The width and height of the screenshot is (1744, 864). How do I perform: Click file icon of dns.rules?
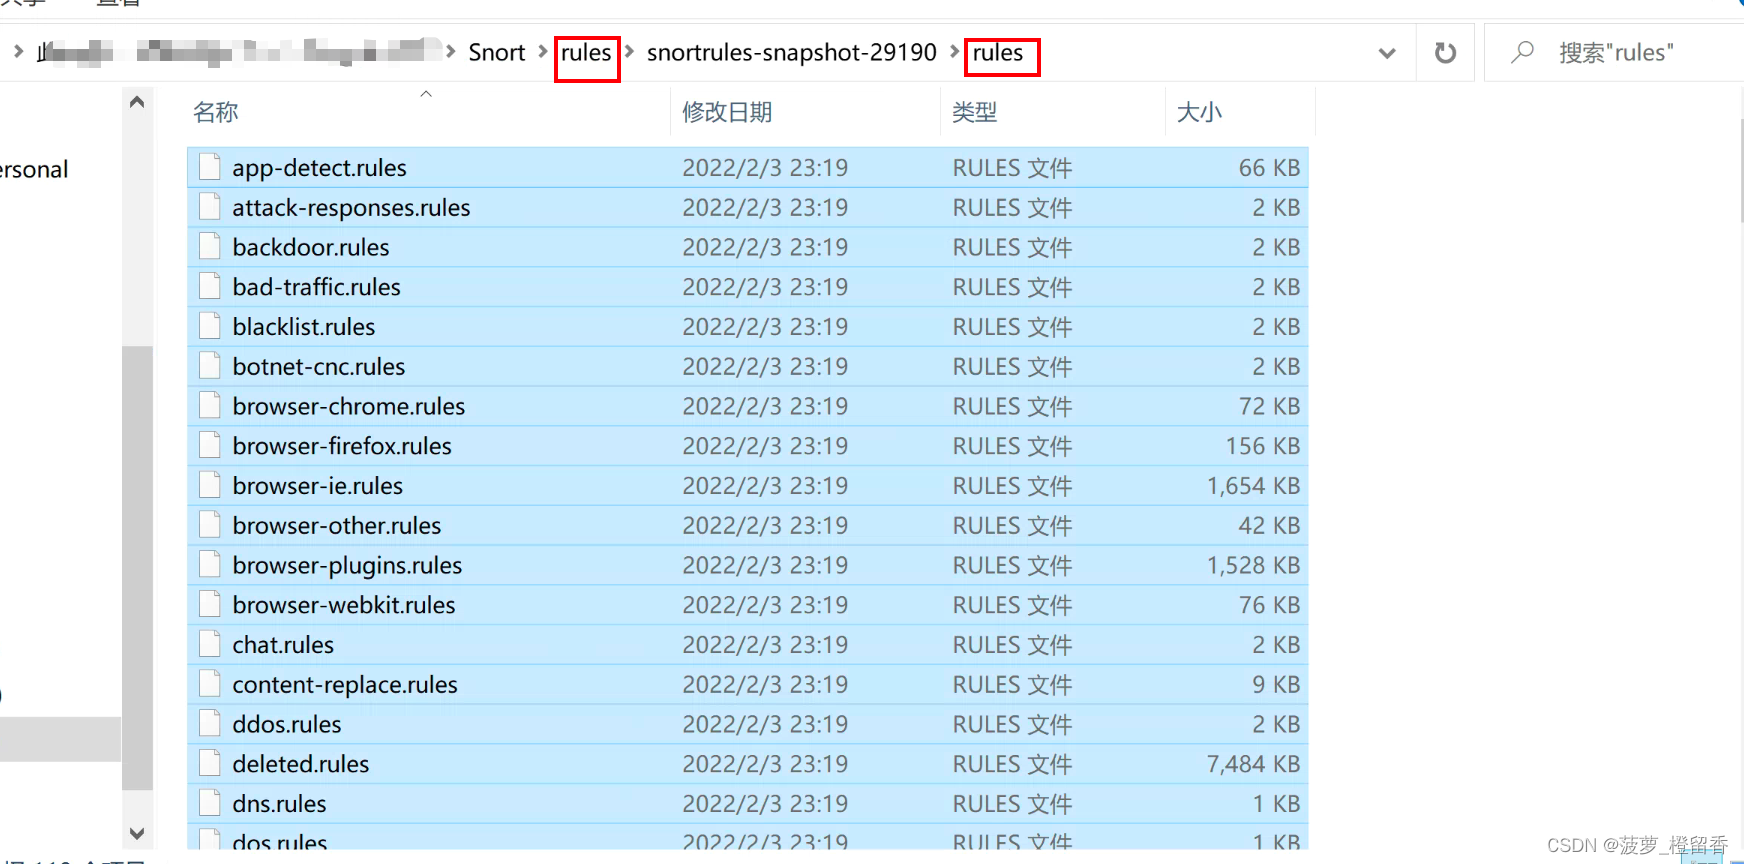[209, 803]
